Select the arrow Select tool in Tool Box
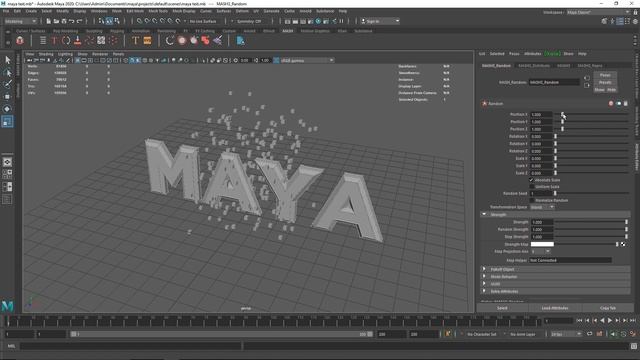Screen dimensions: 640x360 7,60
